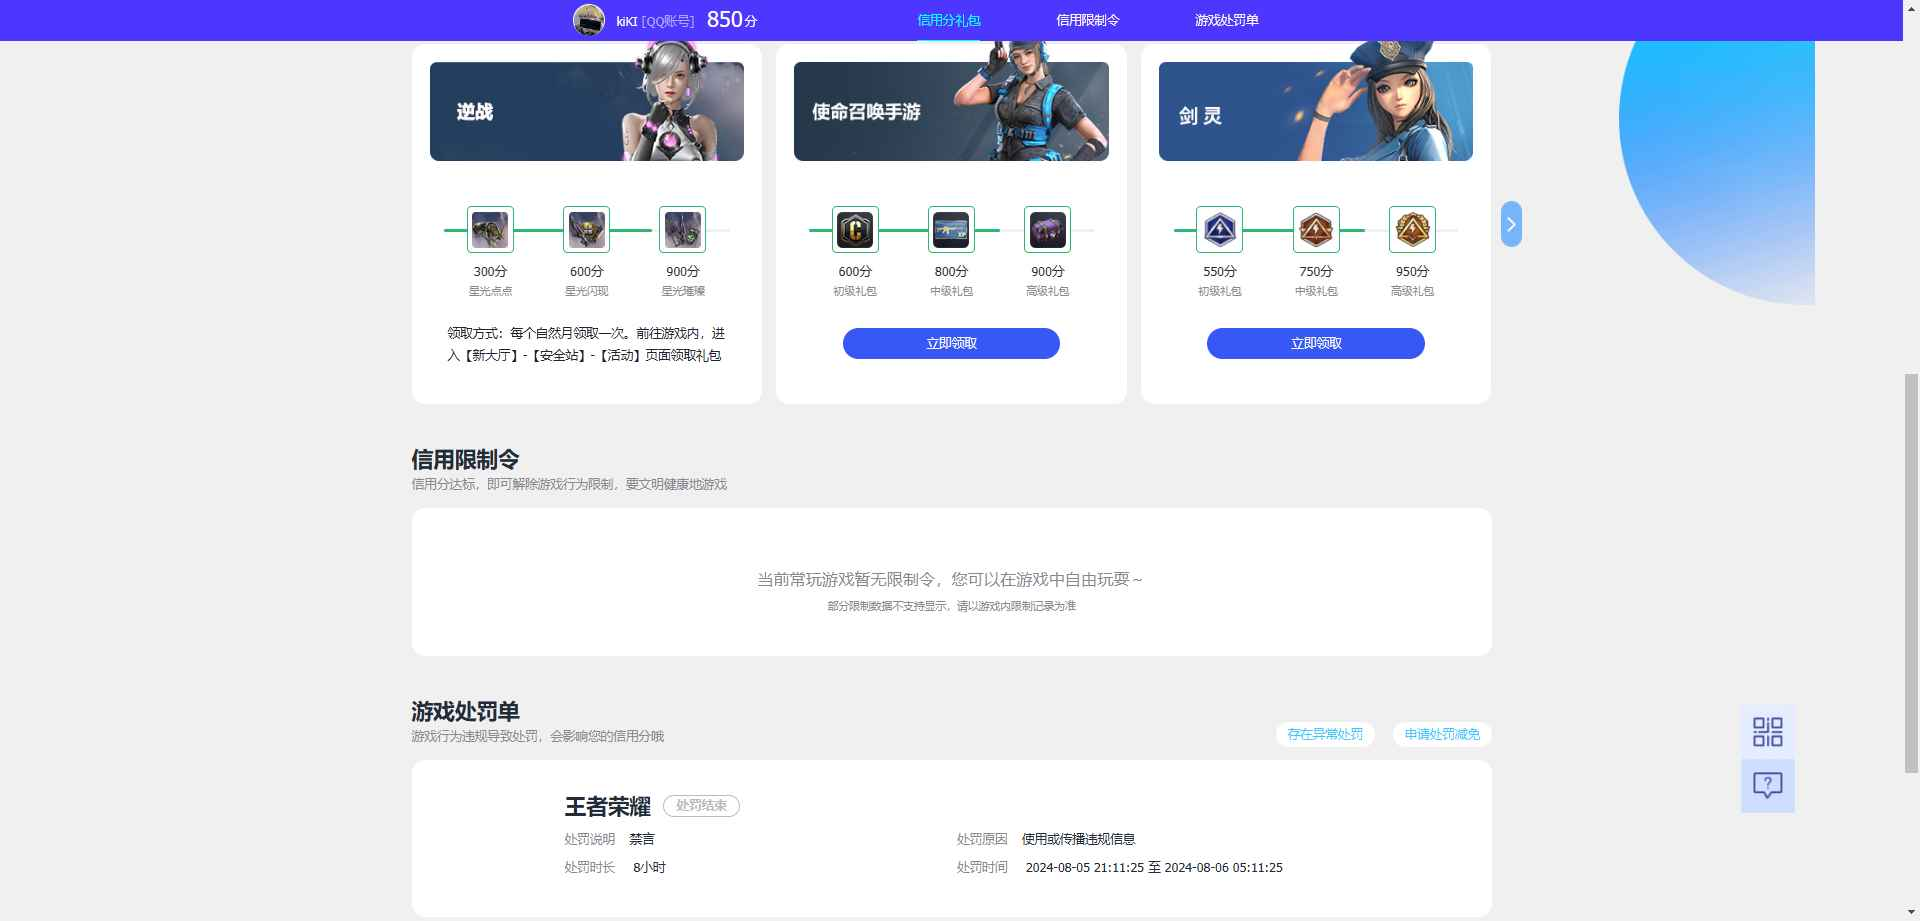
Task: Click the kiKI username in header
Action: point(627,21)
